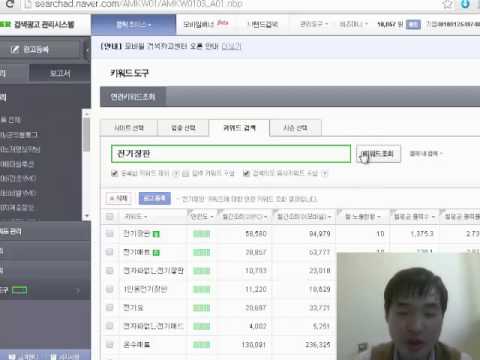Open the 비즈머니 dropdown menu

coord(353,24)
